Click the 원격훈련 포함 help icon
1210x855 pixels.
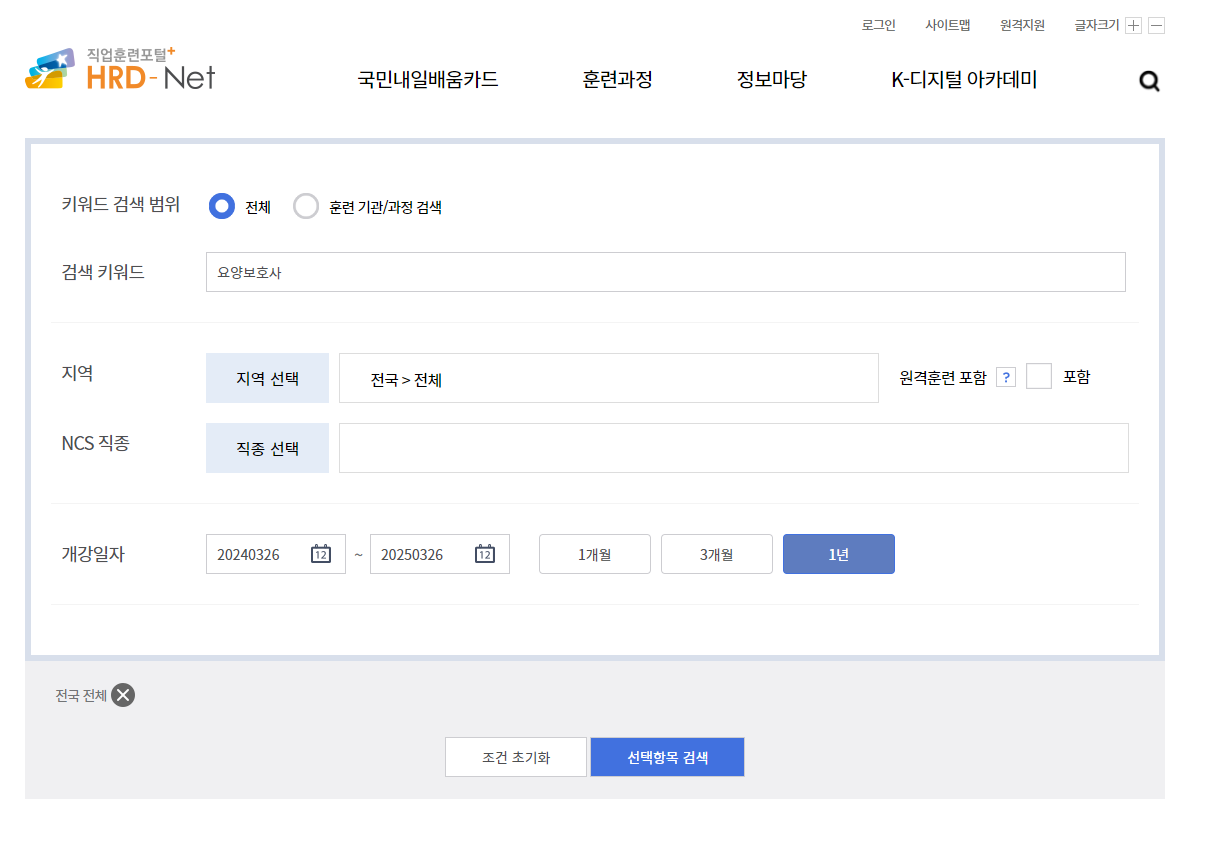coord(1004,376)
